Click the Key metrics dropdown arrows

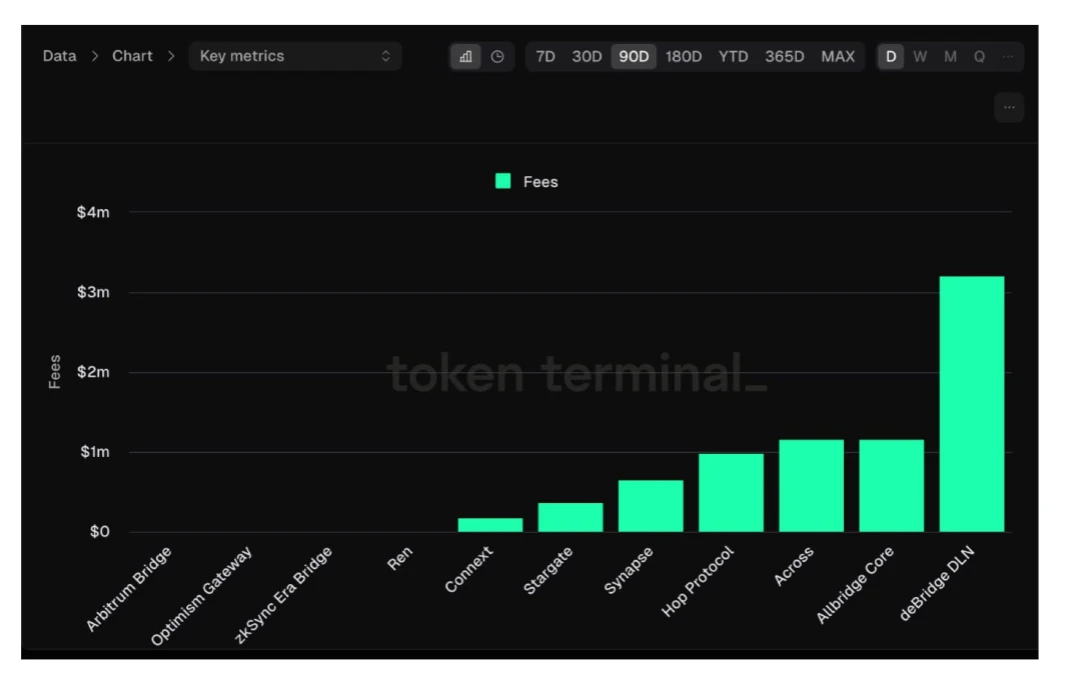click(386, 57)
